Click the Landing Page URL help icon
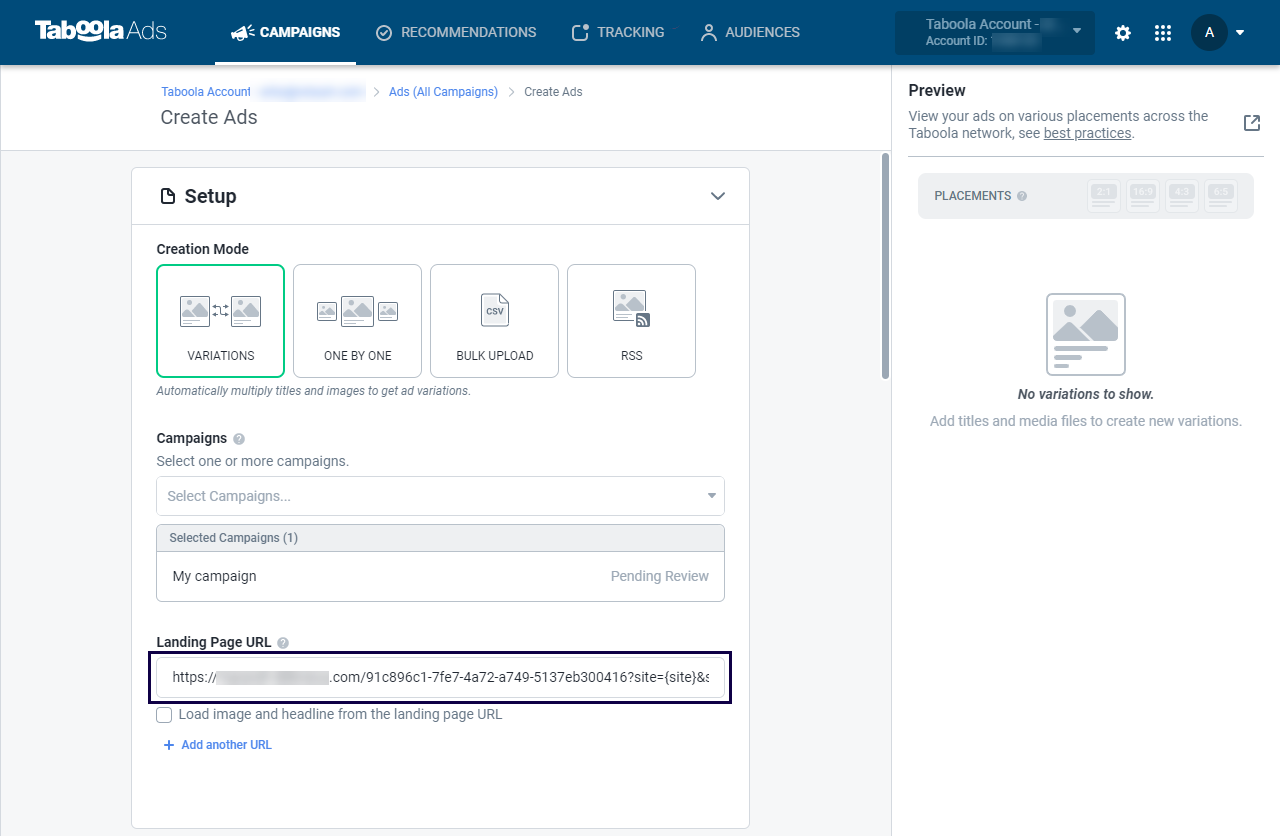Image resolution: width=1280 pixels, height=836 pixels. tap(283, 643)
